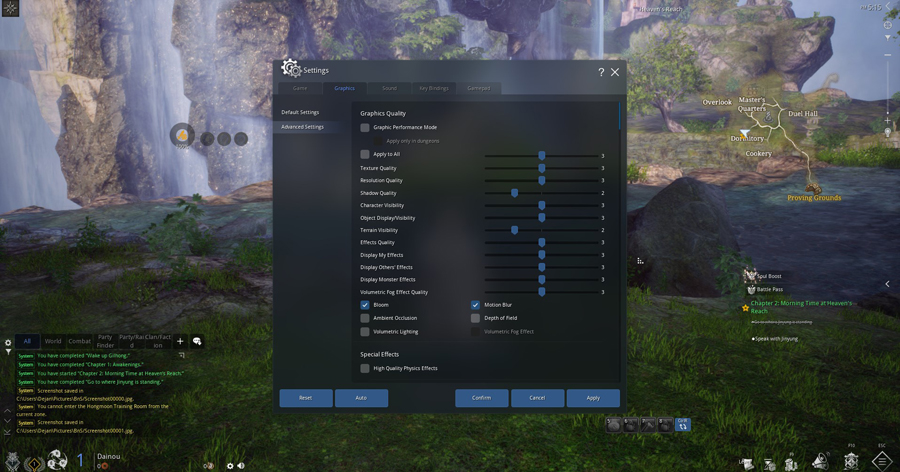Open chat settings gear icon
The height and width of the screenshot is (472, 900).
[x=8, y=343]
